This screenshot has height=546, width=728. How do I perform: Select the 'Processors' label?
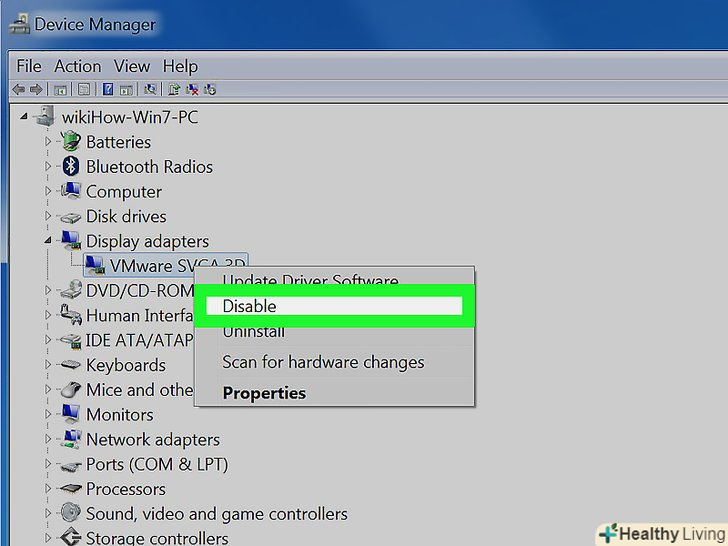126,489
